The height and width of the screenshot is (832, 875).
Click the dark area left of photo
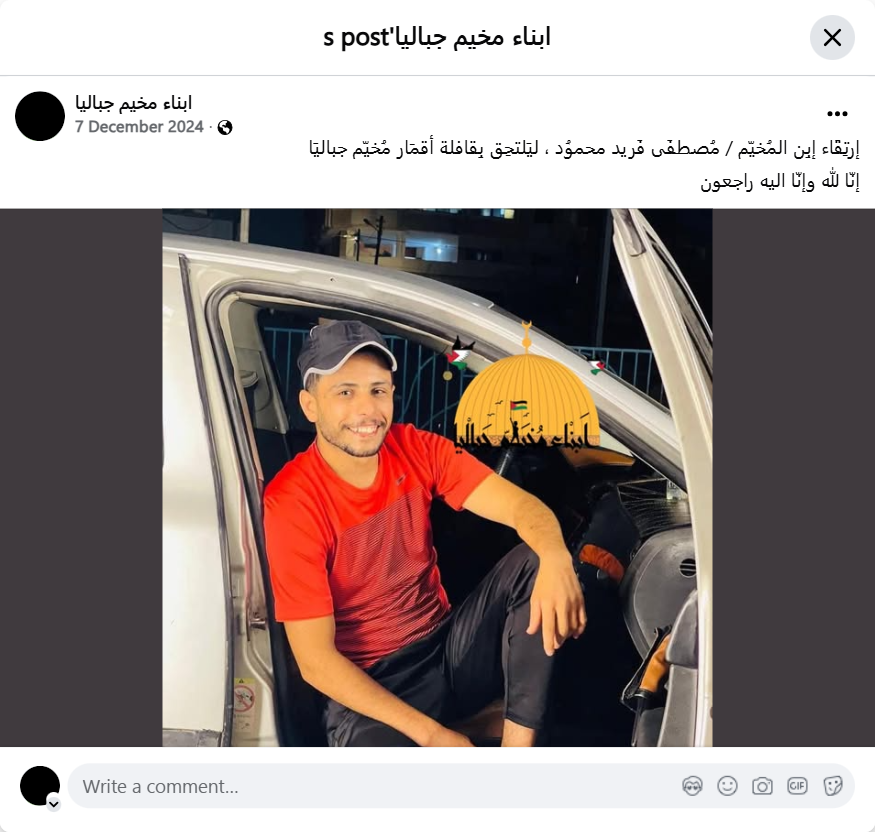point(81,478)
